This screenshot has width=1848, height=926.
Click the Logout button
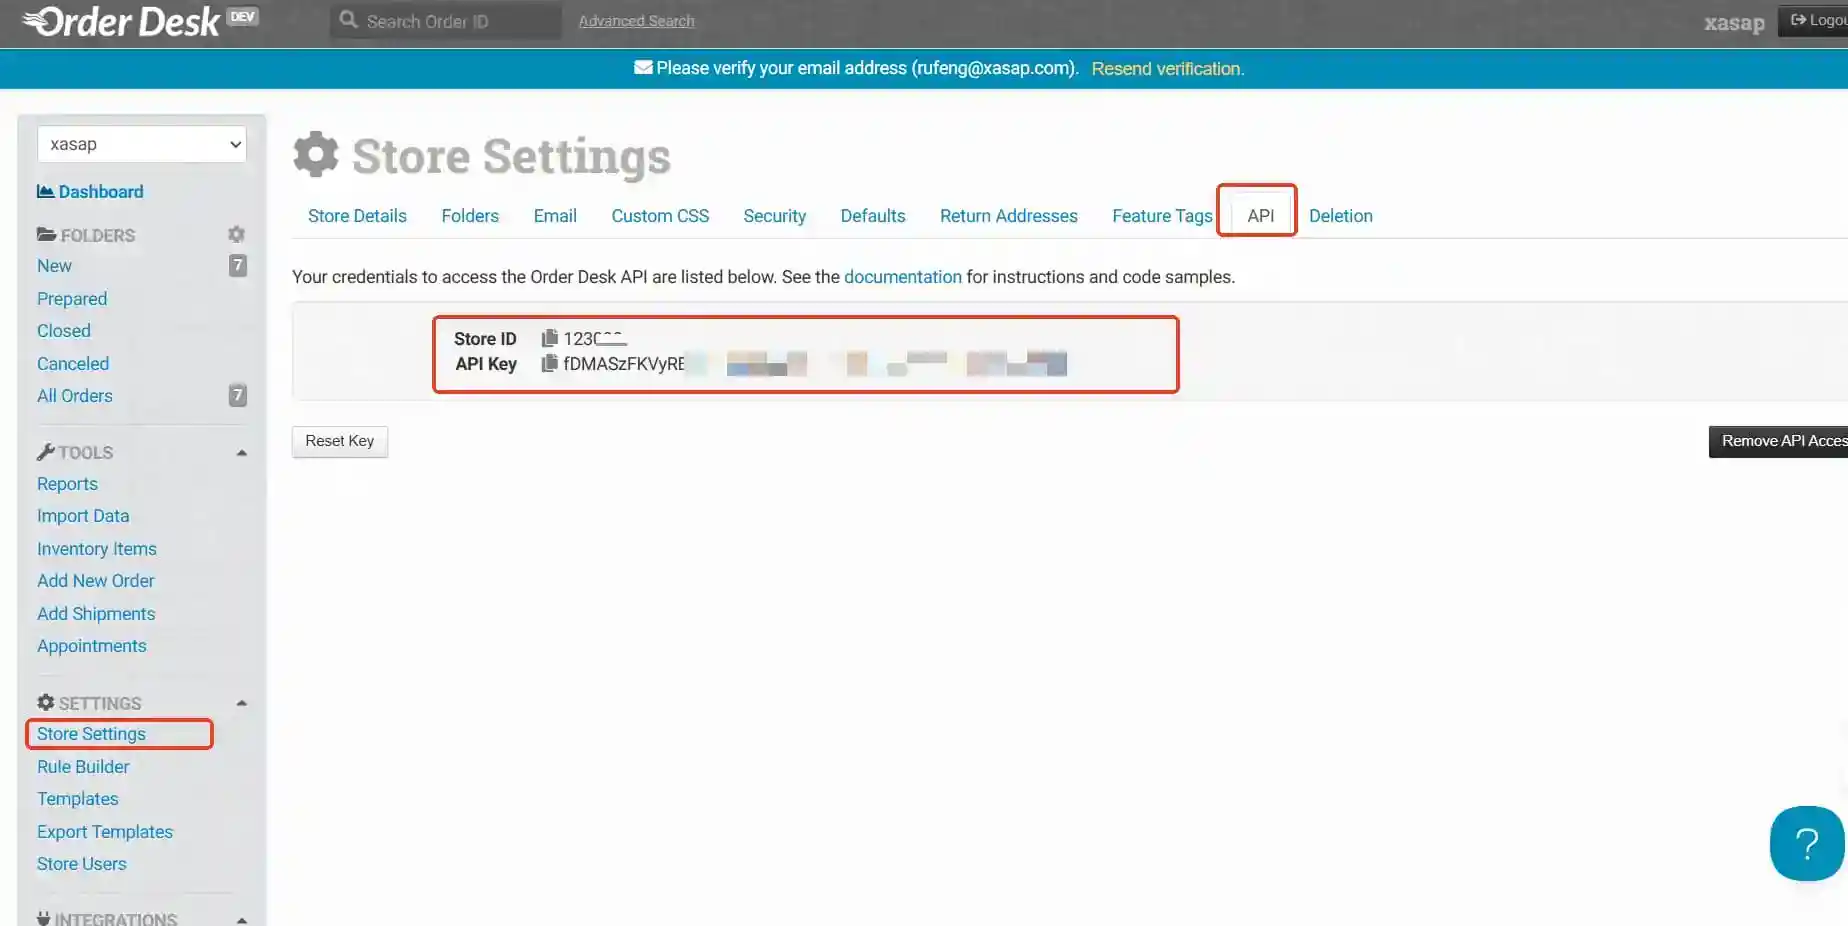coord(1813,20)
